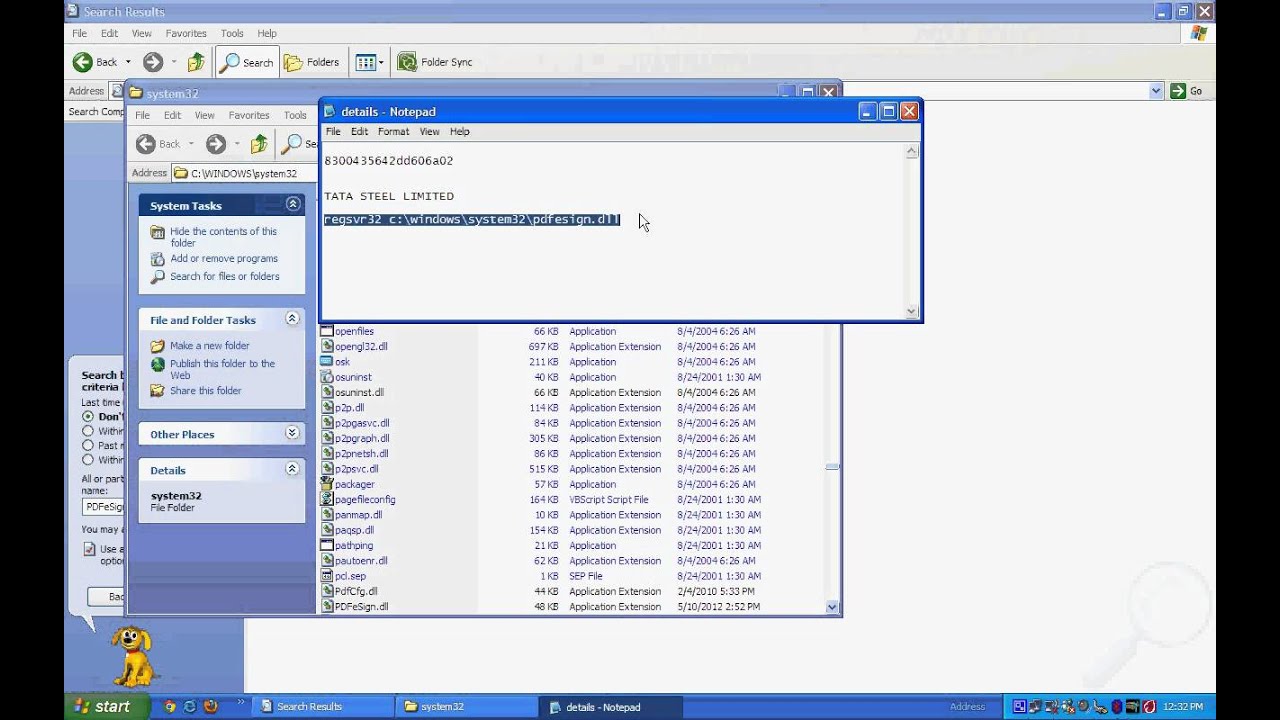Viewport: 1280px width, 720px height.
Task: Collapse the File and Folder Tasks panel
Action: pos(293,319)
